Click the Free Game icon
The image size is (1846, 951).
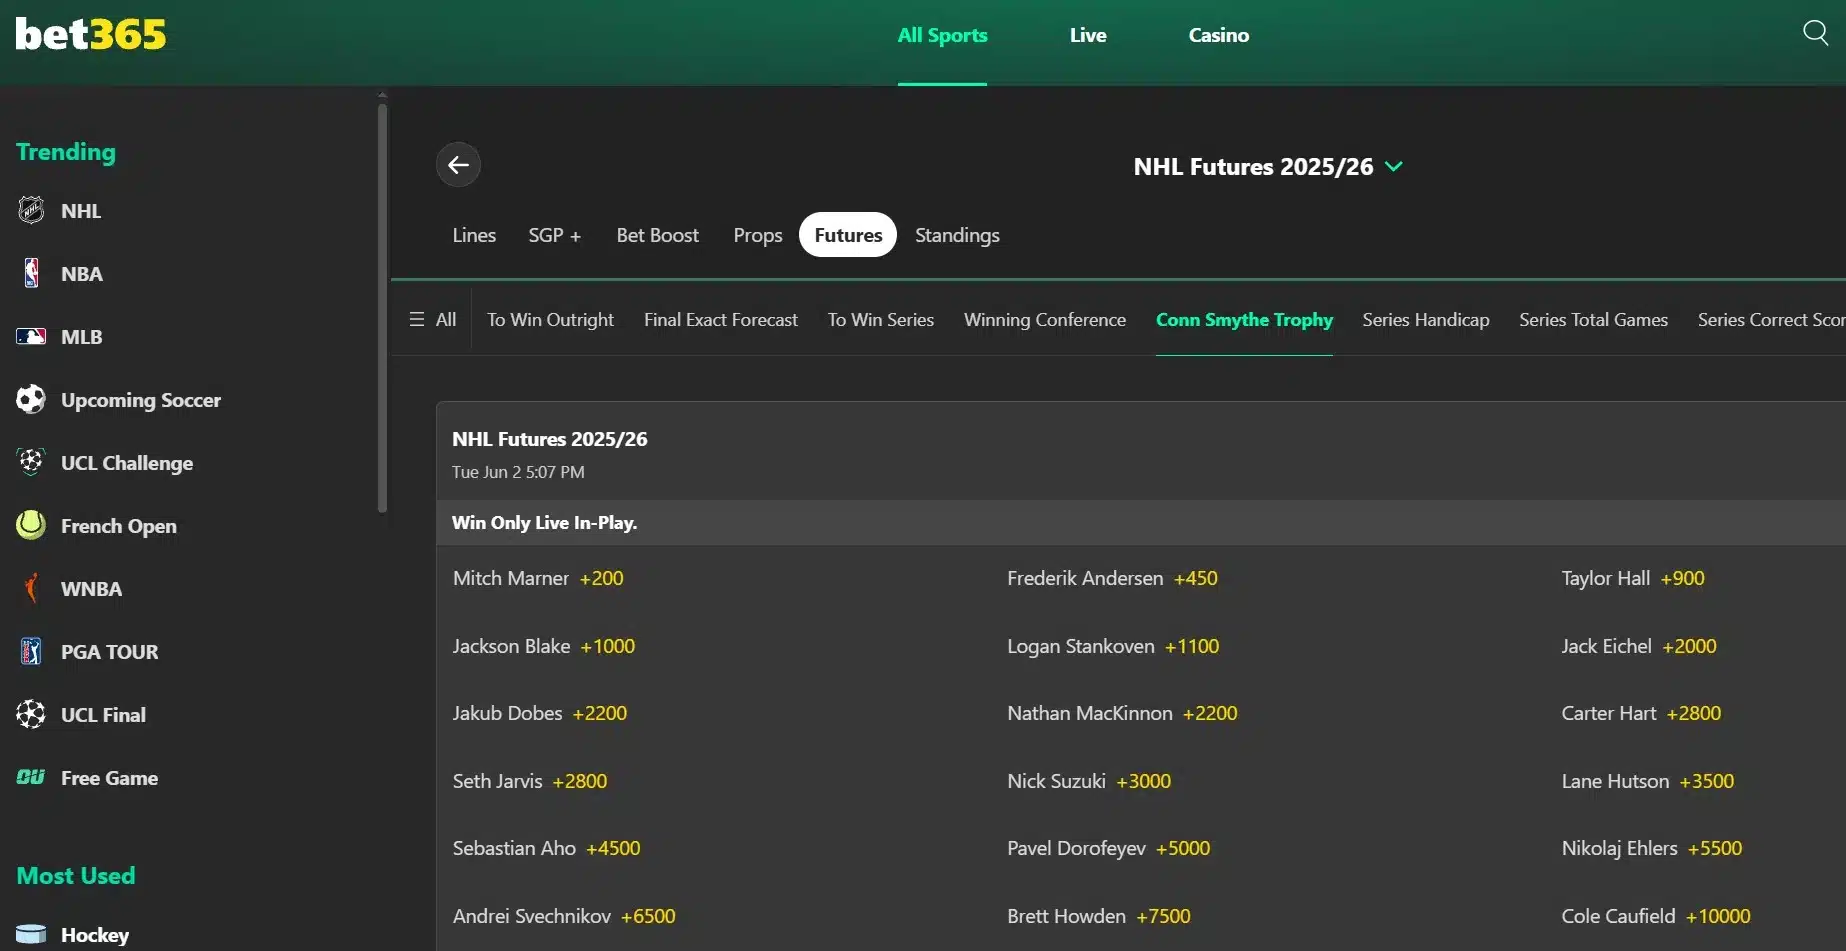31,777
